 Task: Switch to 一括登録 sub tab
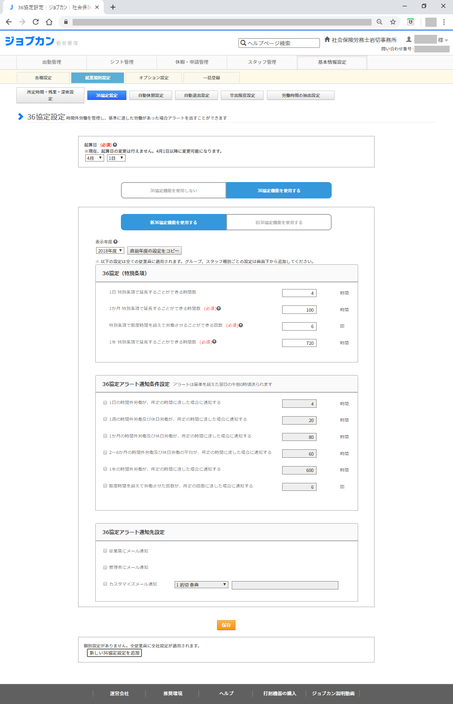pyautogui.click(x=211, y=78)
